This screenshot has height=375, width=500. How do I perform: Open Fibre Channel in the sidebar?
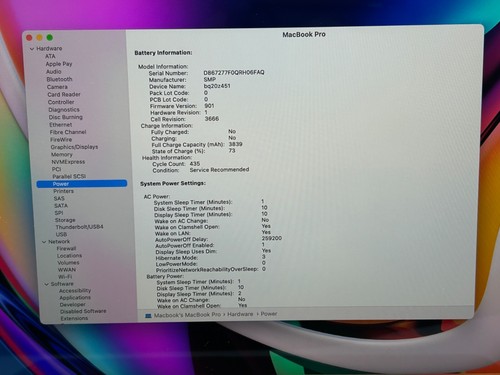pyautogui.click(x=68, y=132)
